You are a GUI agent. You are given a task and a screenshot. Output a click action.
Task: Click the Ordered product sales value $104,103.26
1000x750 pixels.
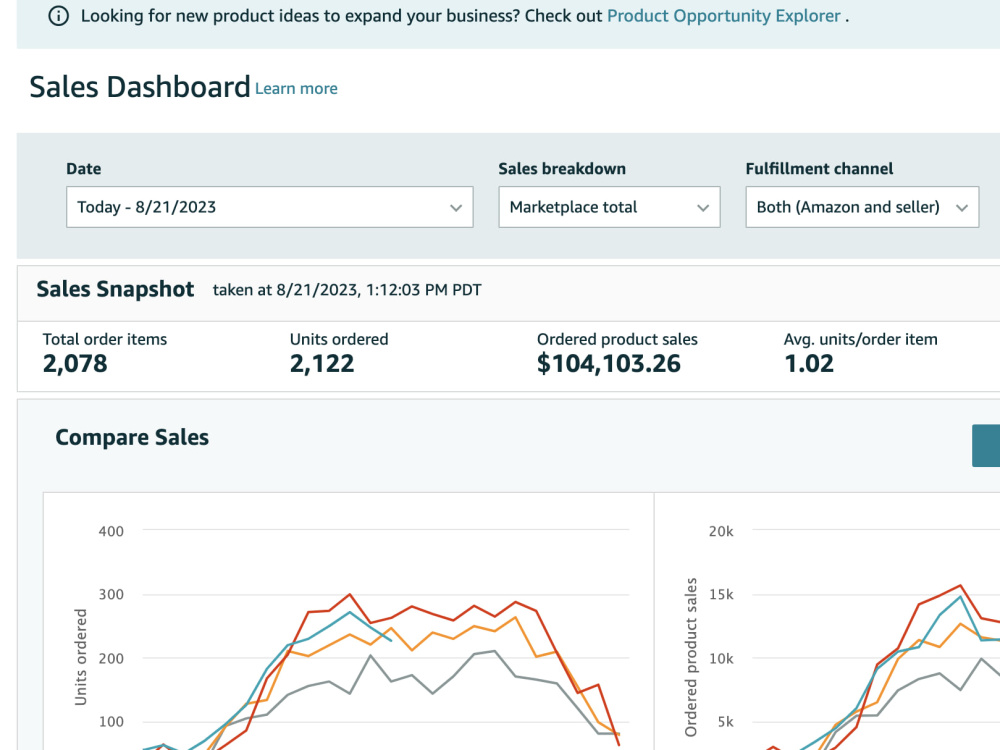point(608,364)
